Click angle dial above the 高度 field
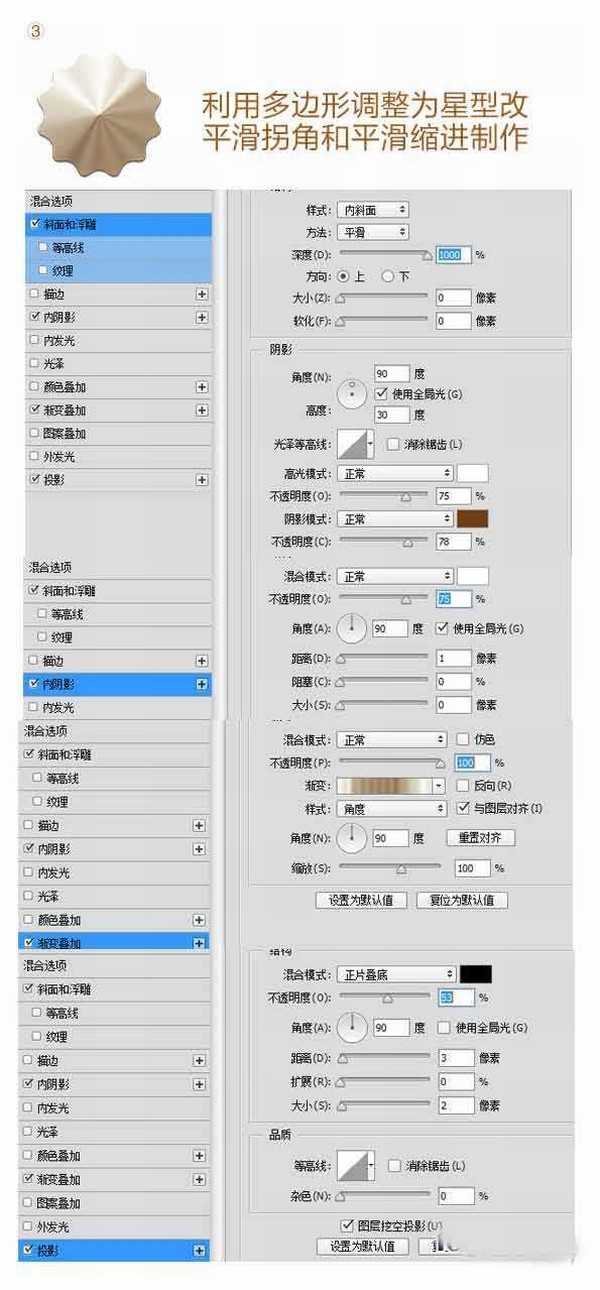 pyautogui.click(x=352, y=393)
